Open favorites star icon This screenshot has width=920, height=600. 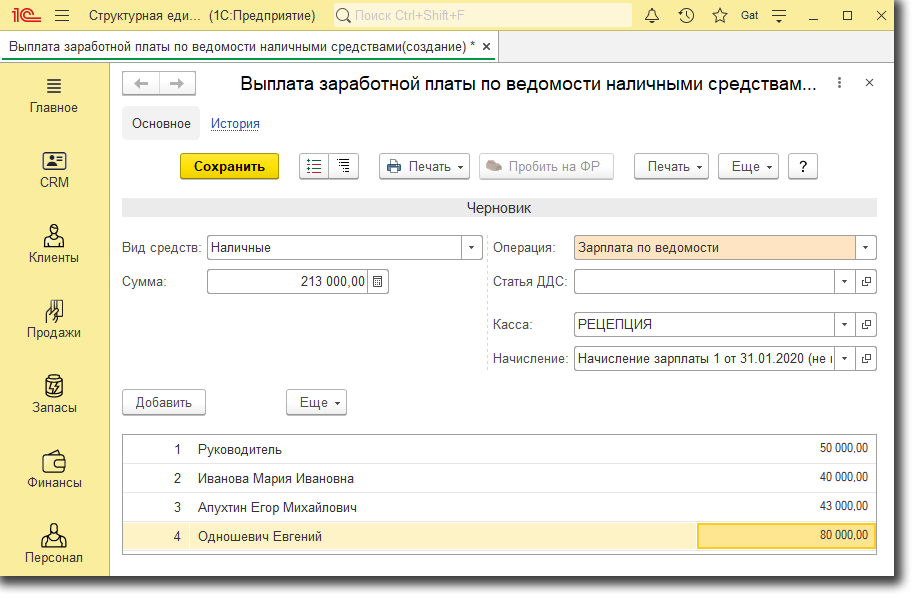(x=720, y=16)
